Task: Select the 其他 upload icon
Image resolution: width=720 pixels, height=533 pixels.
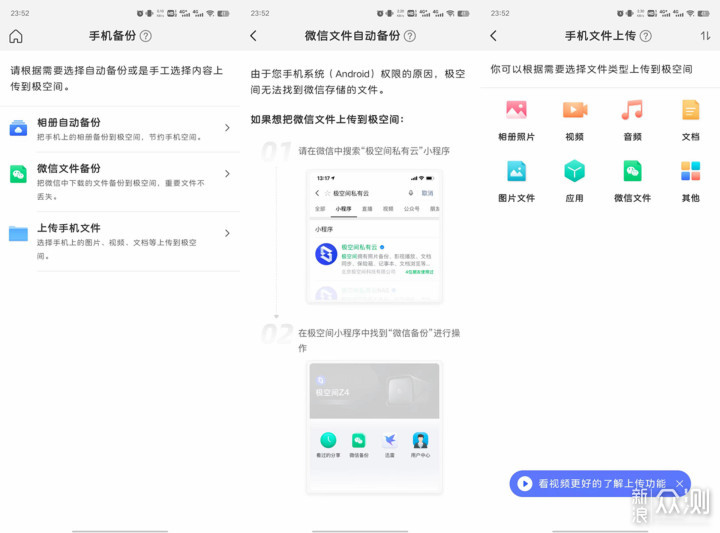Action: tap(690, 171)
